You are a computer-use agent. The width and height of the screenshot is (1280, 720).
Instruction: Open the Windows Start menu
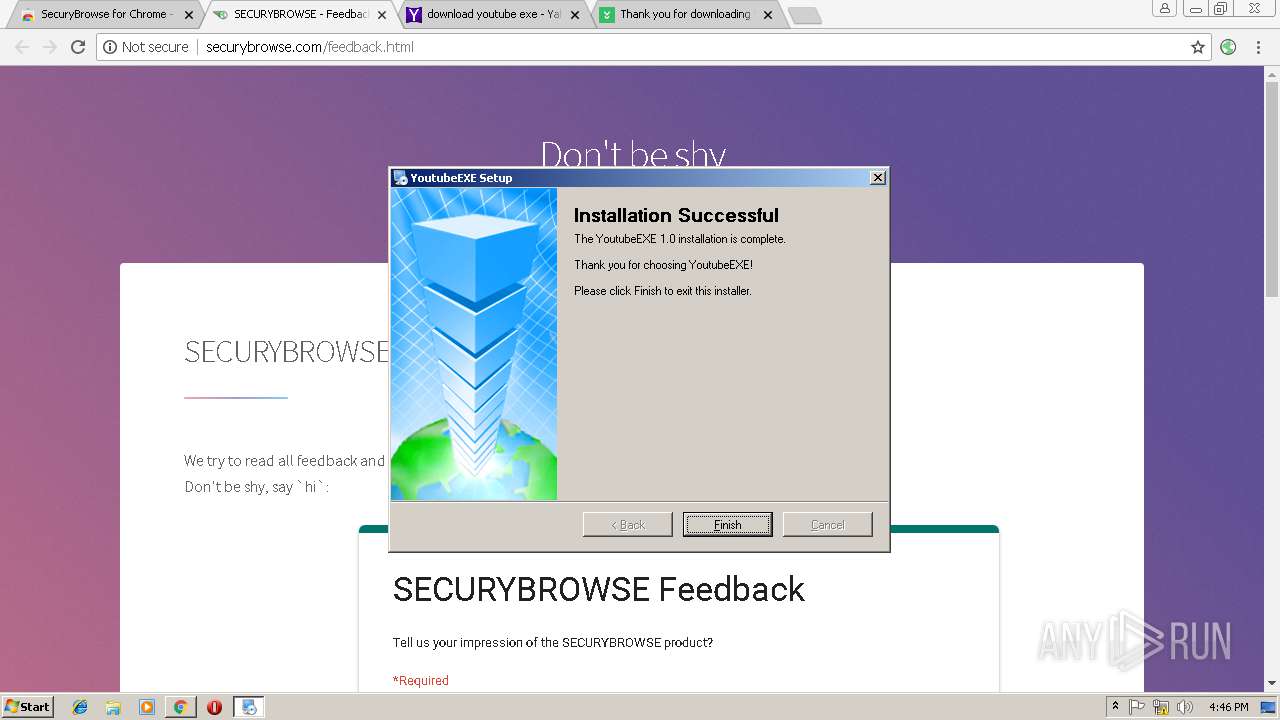pyautogui.click(x=28, y=706)
